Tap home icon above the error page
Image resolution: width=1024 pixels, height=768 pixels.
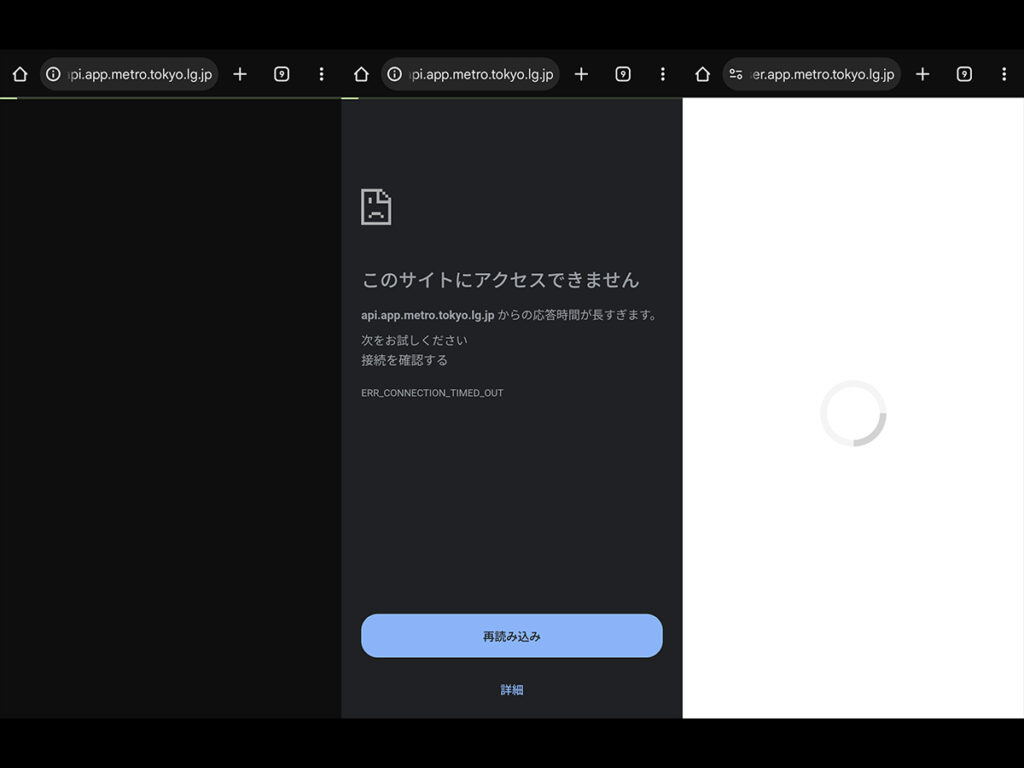pyautogui.click(x=361, y=74)
